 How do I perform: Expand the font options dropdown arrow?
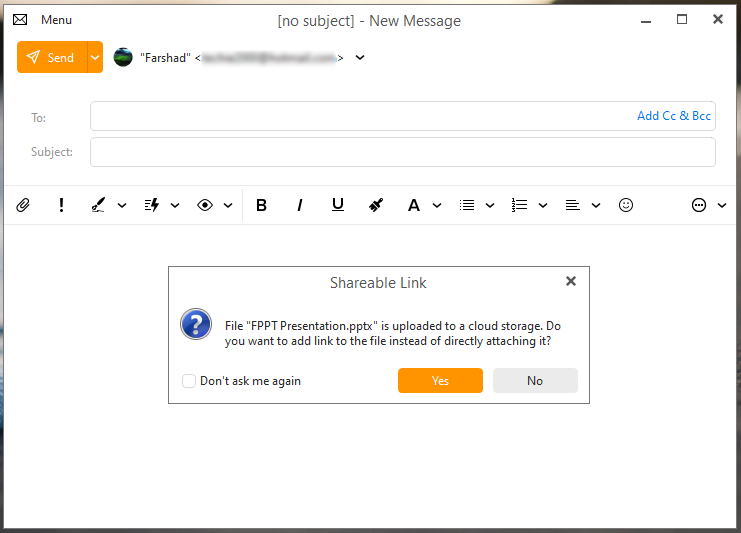point(437,205)
